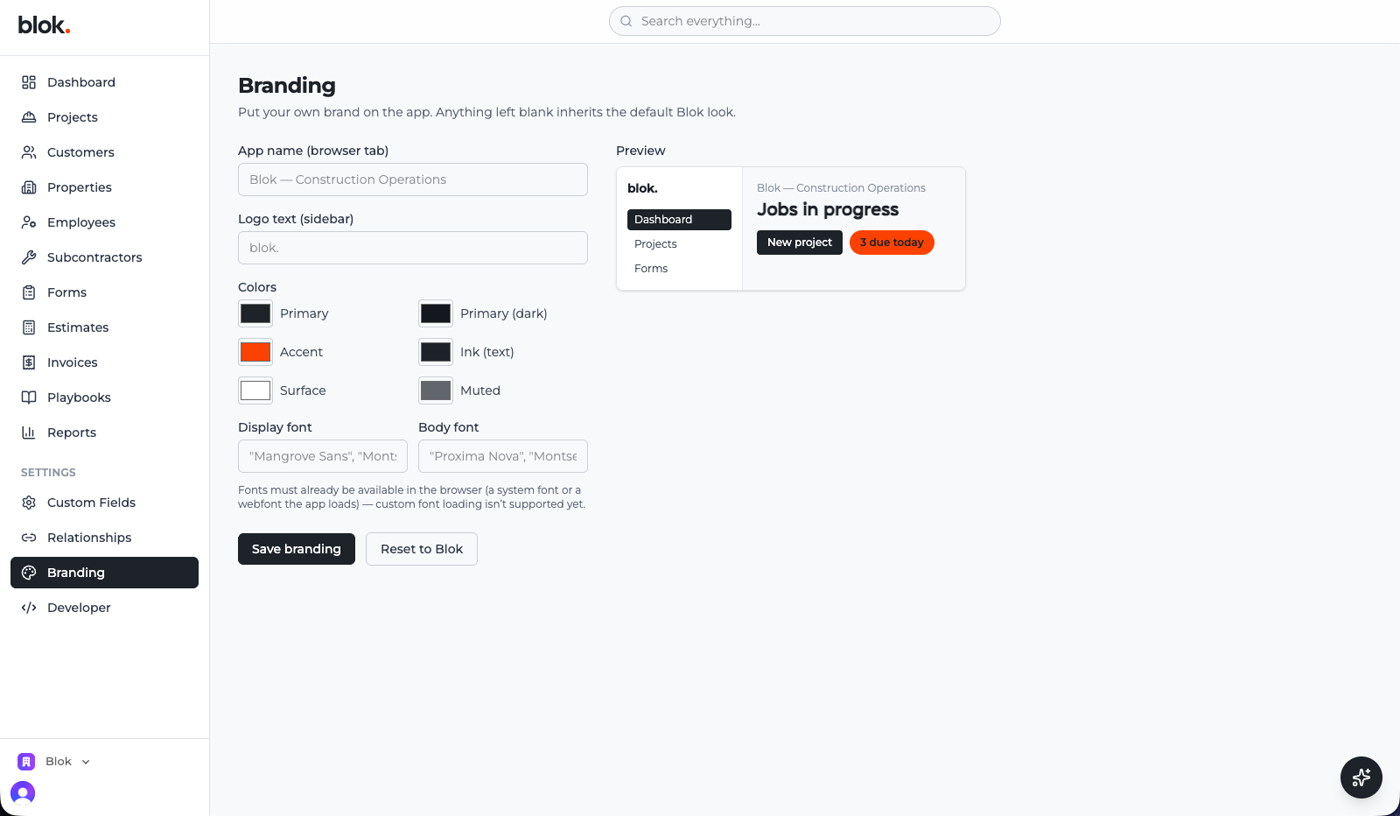Open Reports from the sidebar

[104, 432]
